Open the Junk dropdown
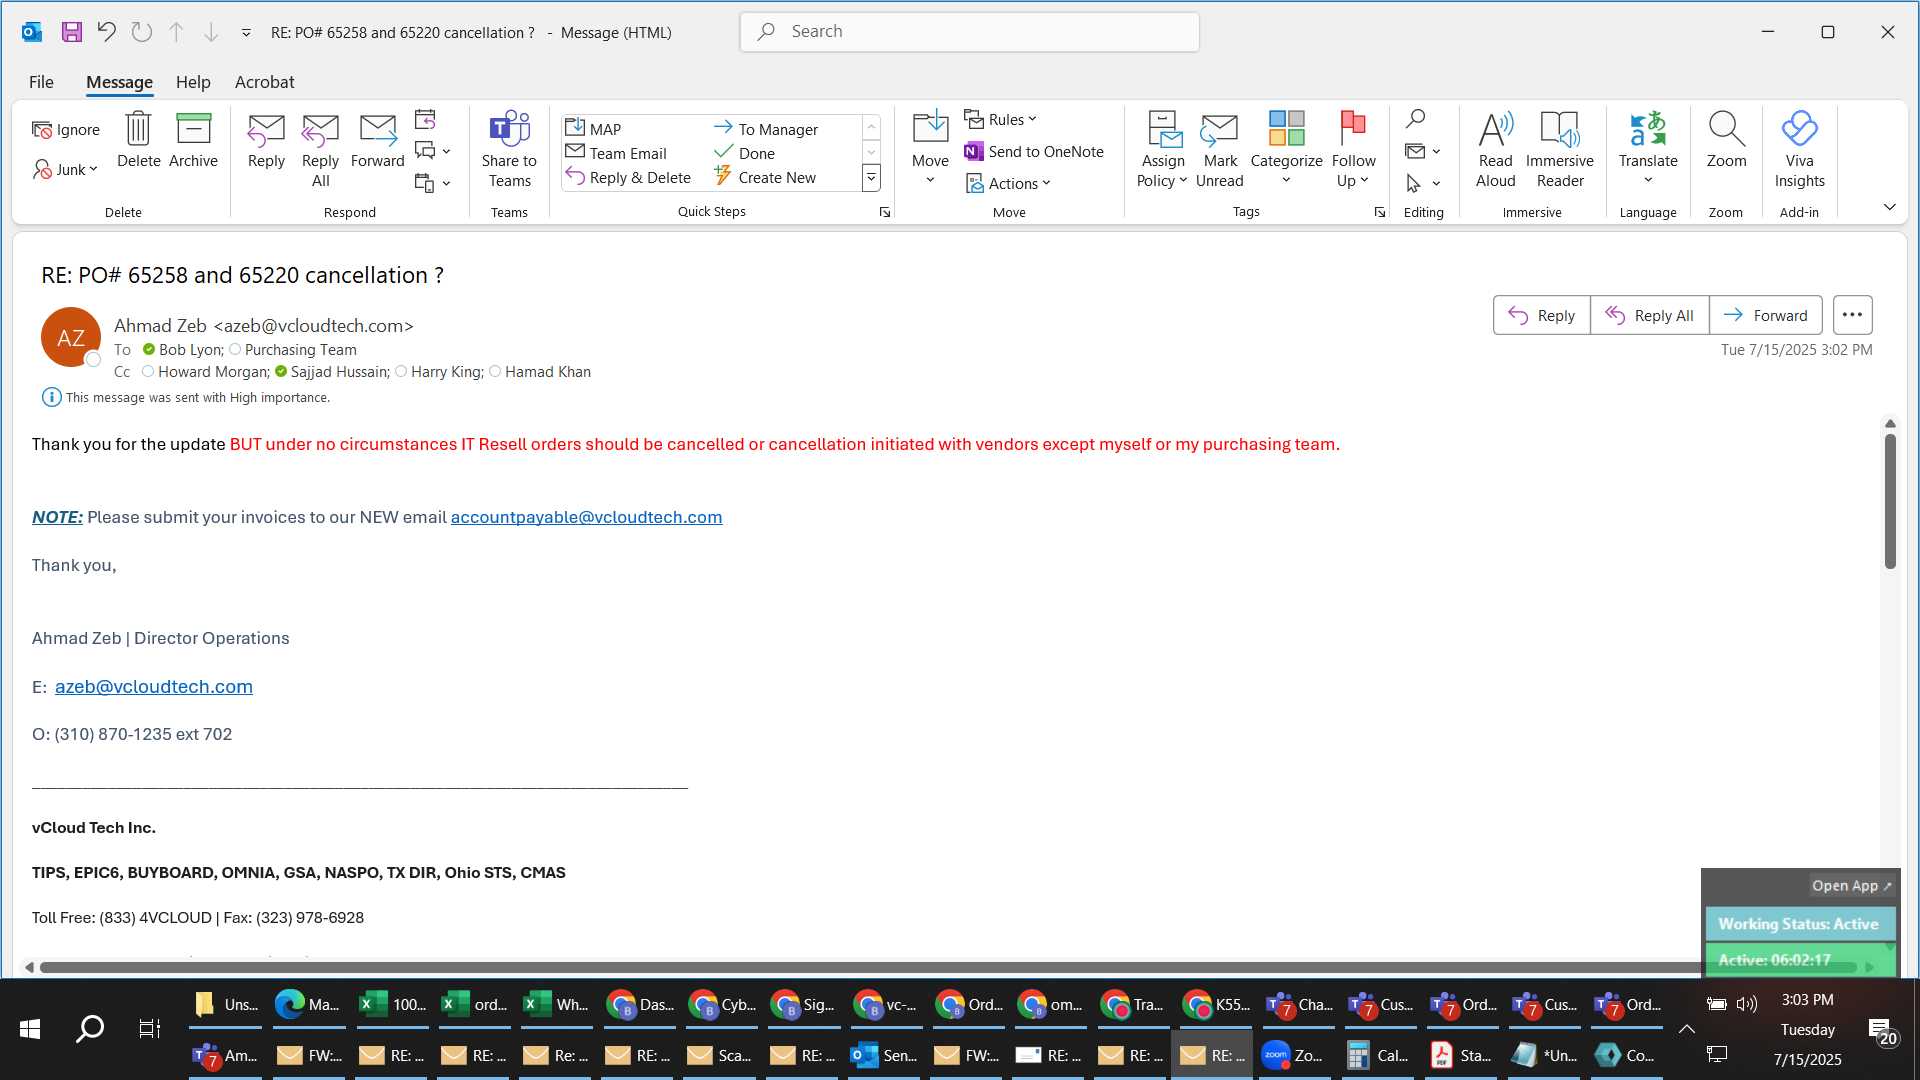 pos(66,170)
